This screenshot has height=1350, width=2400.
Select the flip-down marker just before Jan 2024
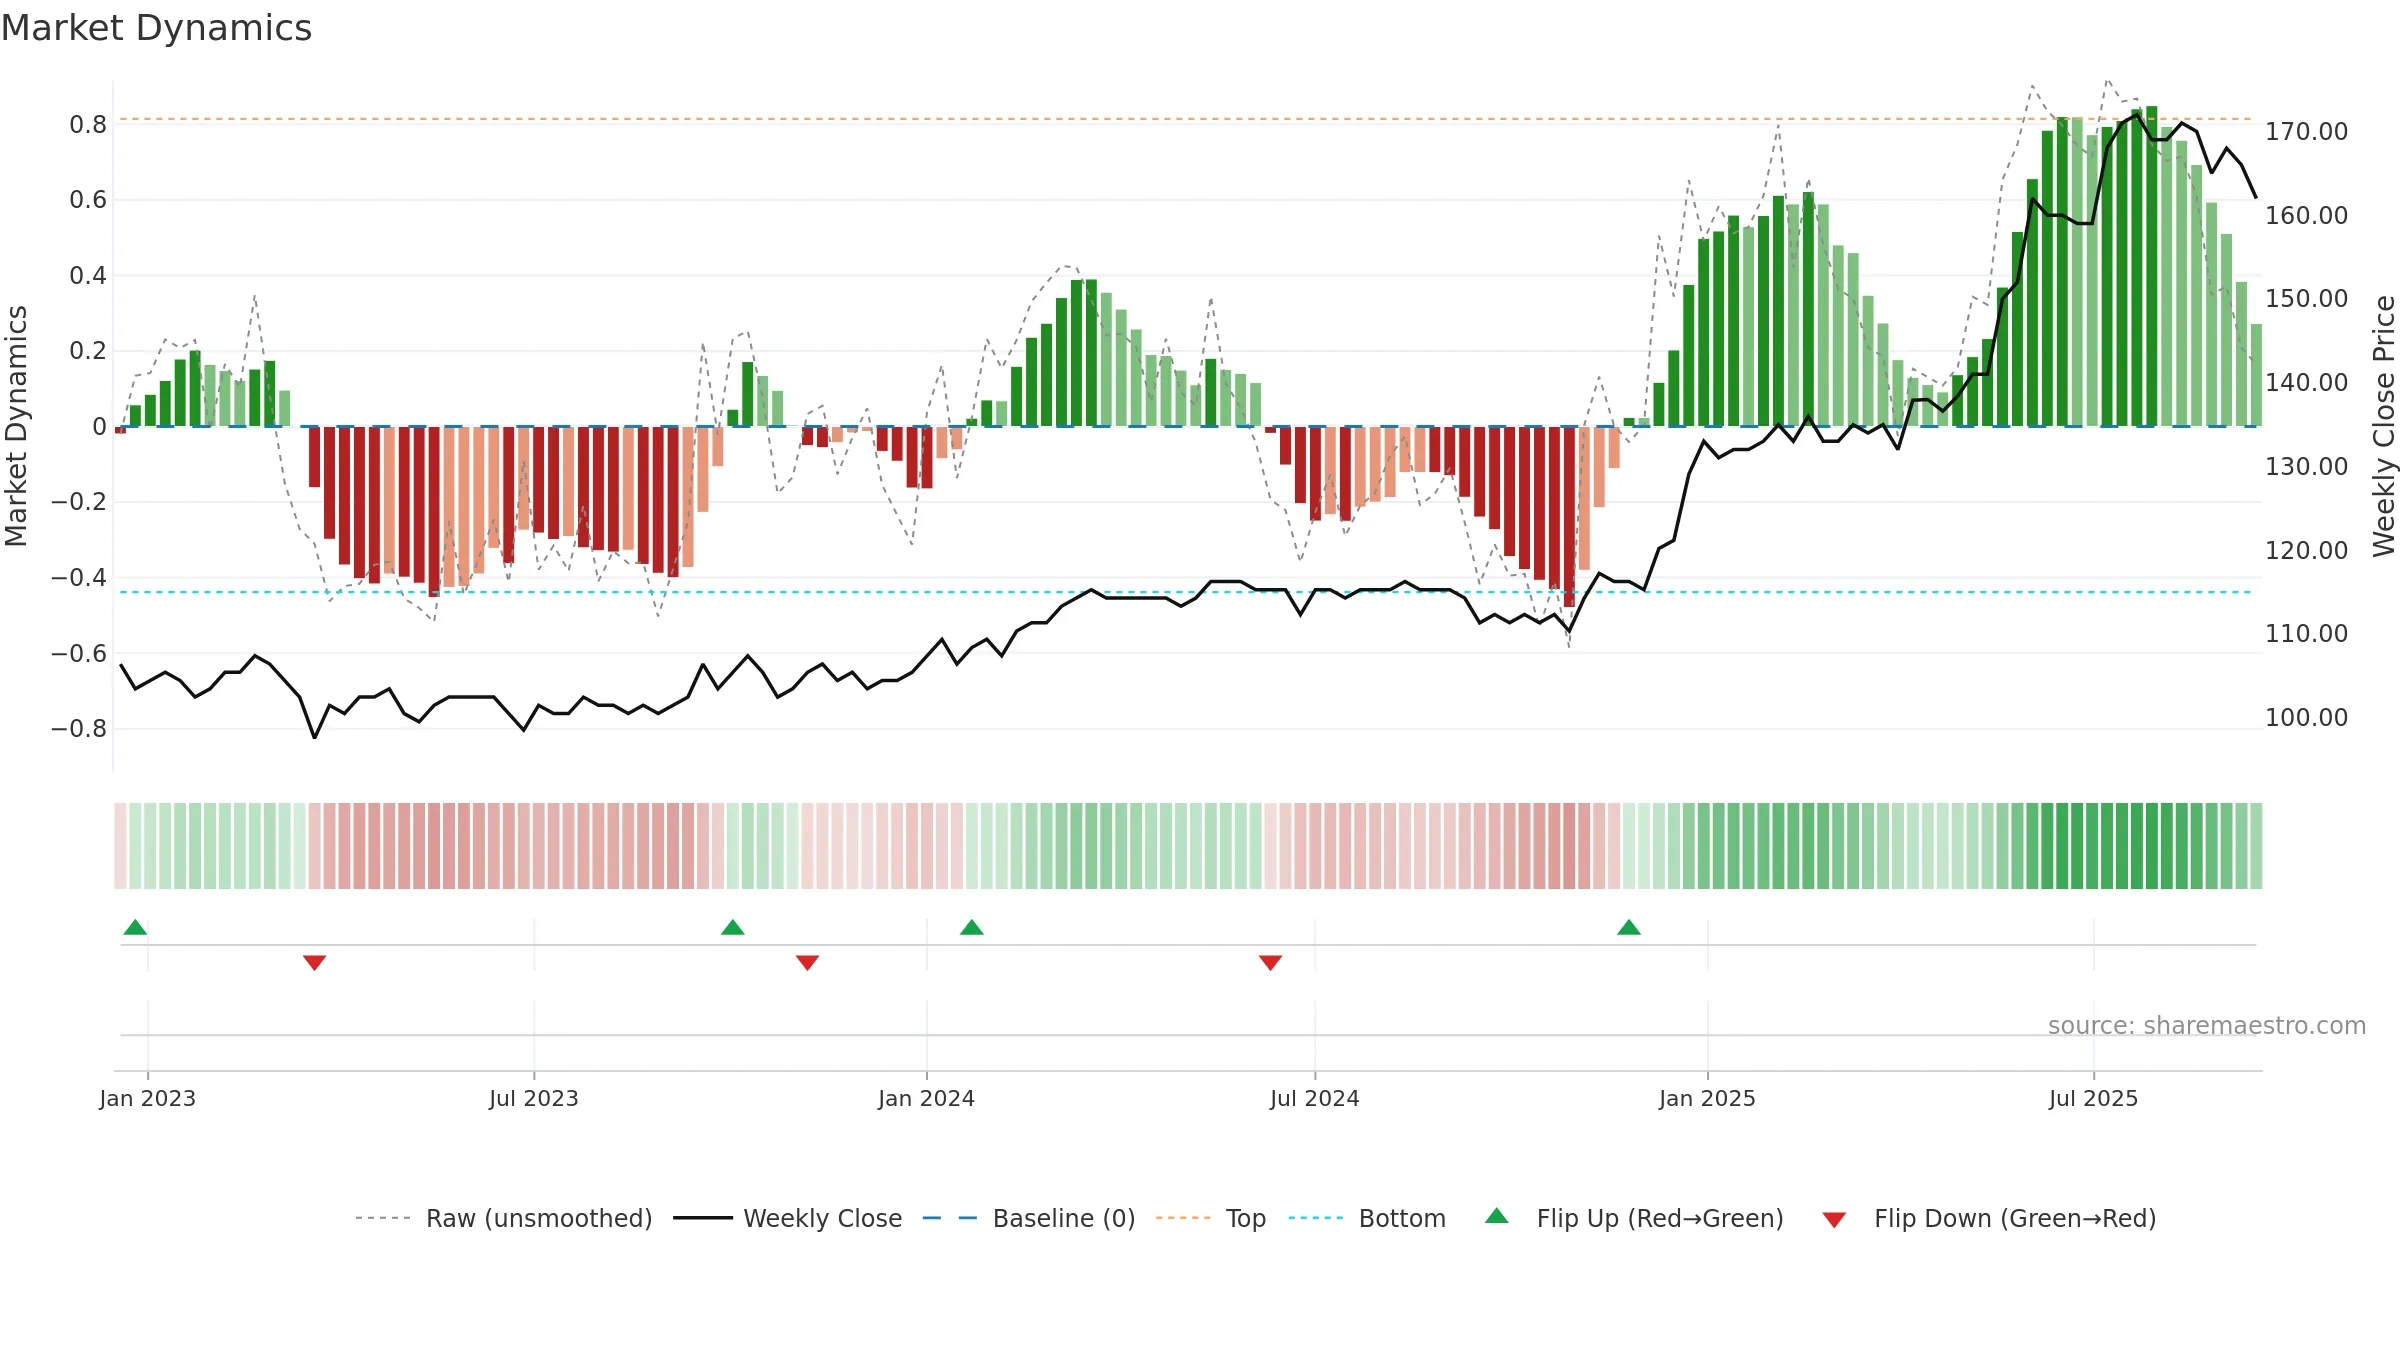pos(808,962)
